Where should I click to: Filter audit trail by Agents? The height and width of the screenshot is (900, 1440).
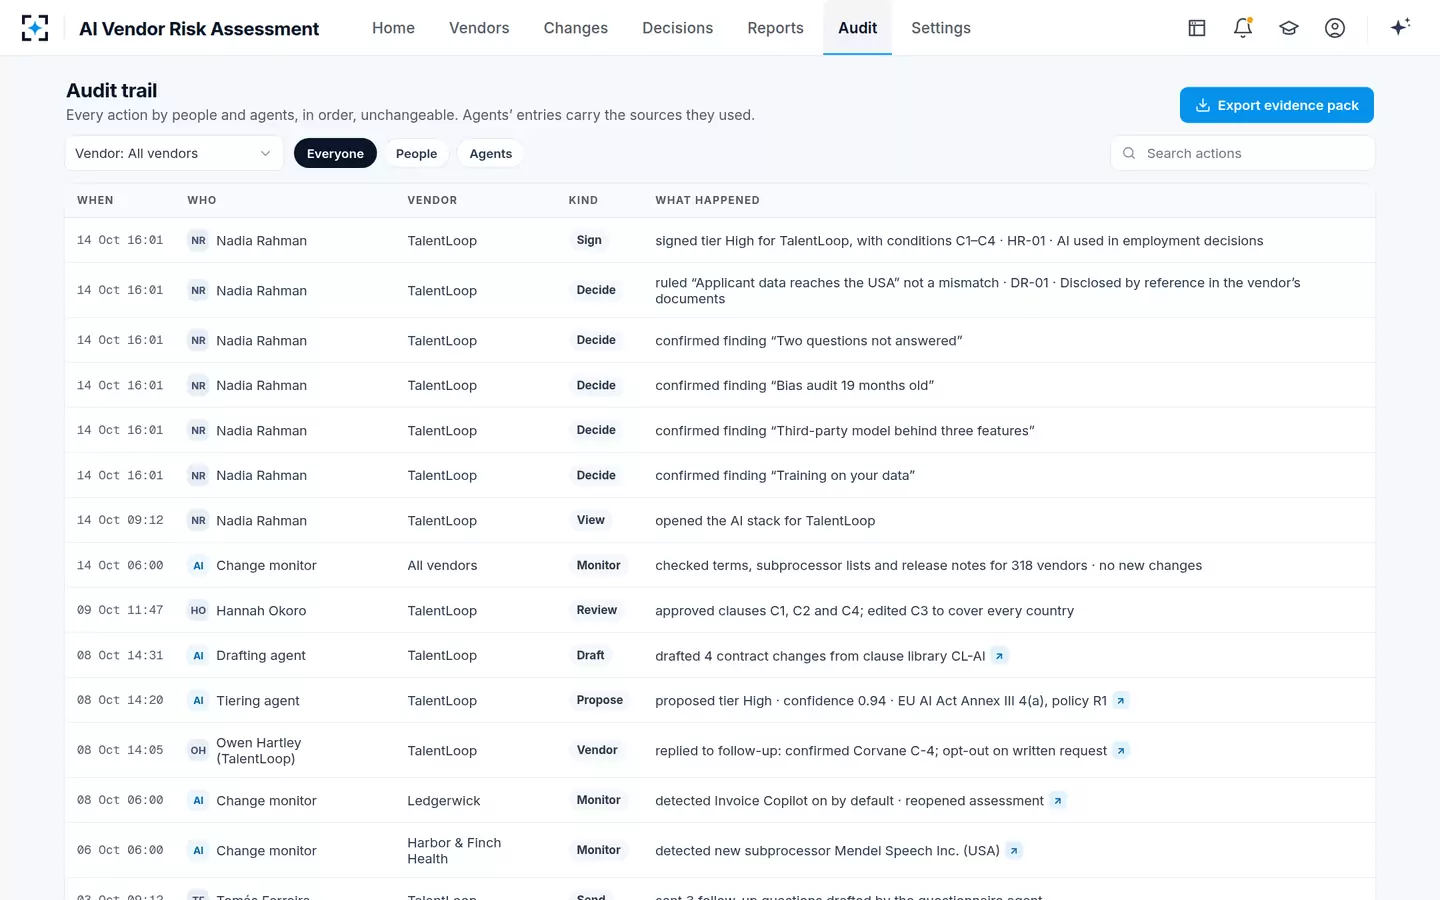490,153
